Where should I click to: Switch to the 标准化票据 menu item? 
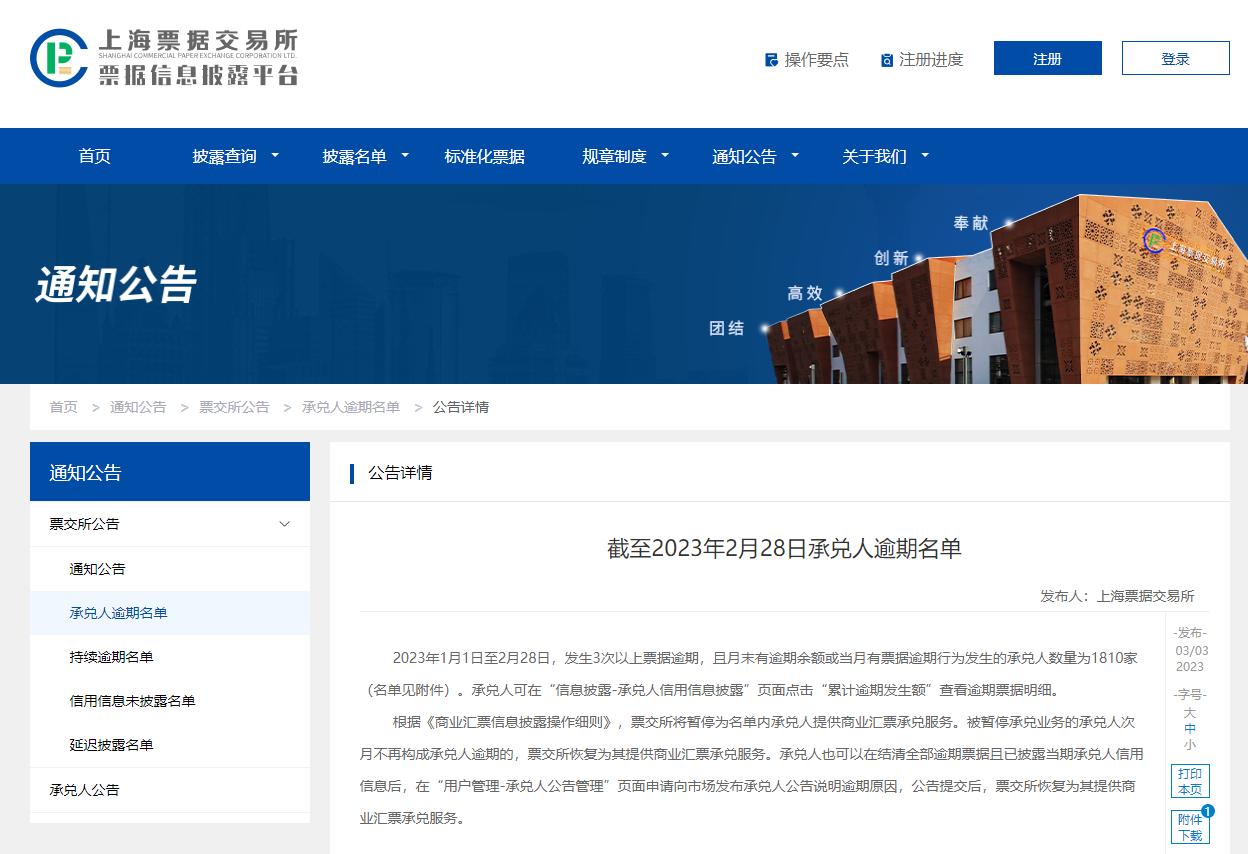click(484, 156)
